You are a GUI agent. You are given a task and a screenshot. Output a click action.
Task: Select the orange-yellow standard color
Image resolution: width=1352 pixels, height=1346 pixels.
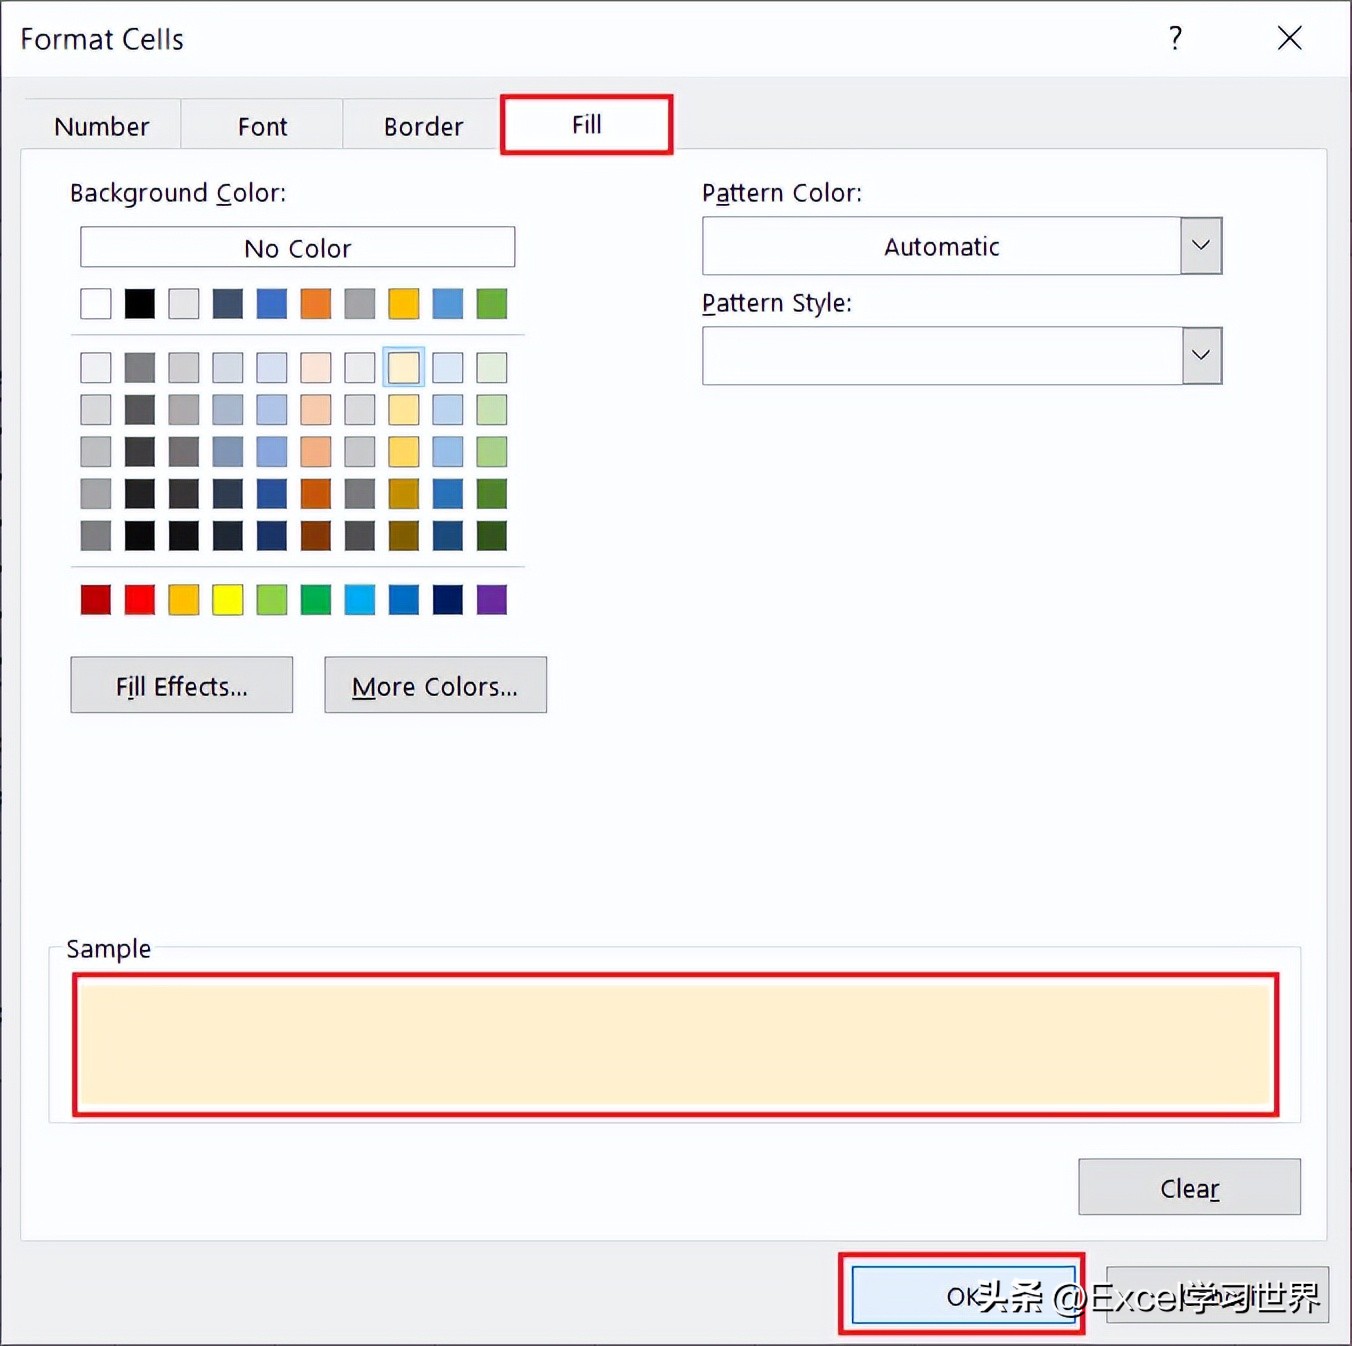(x=184, y=600)
